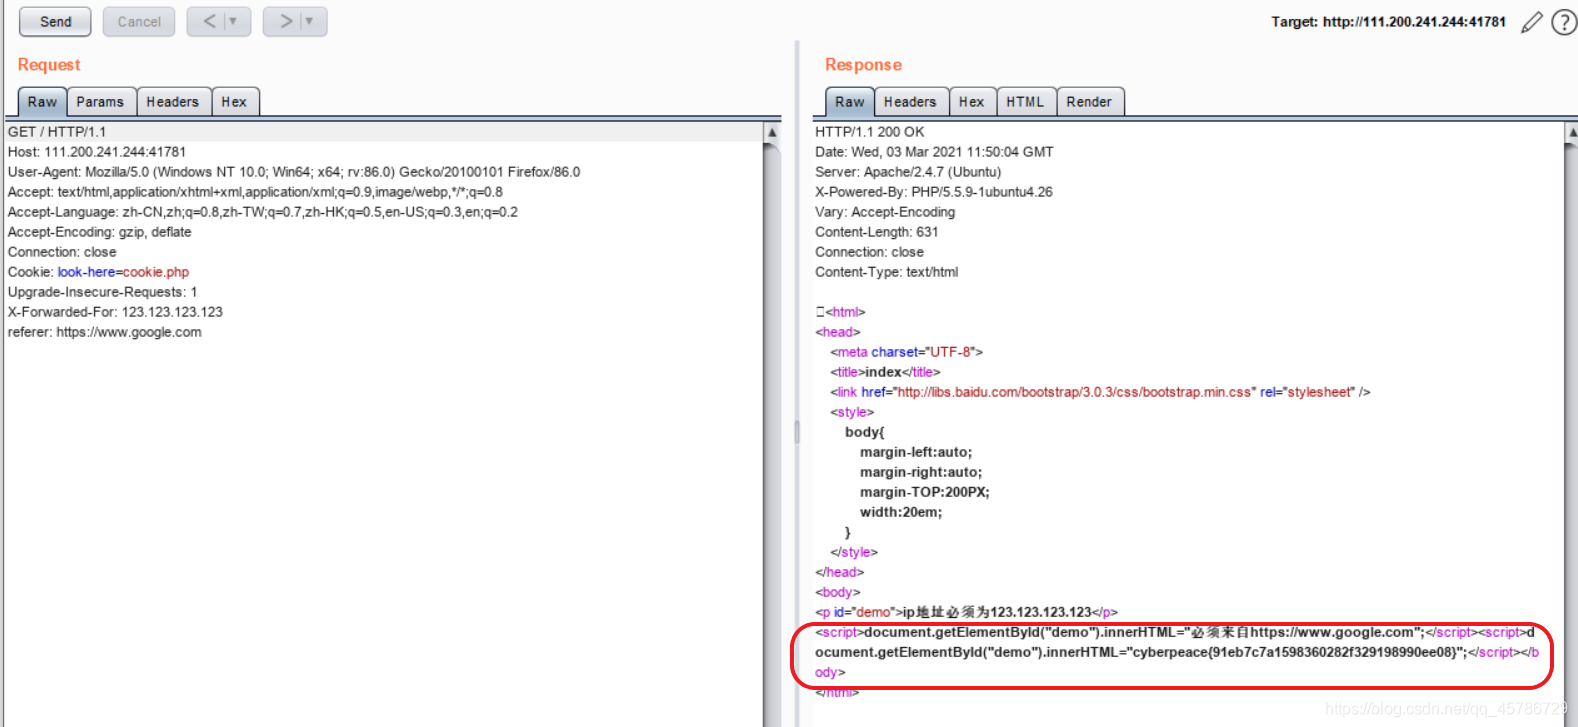Click the X-Forwarded-For 123.123.123.123 line
The image size is (1578, 727).
115,312
